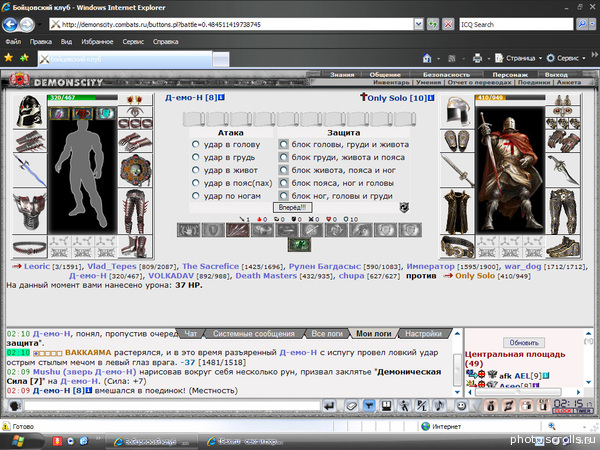Click Д-емо-Н's helmet equipment slot
The height and width of the screenshot is (450, 600).
pyautogui.click(x=30, y=111)
